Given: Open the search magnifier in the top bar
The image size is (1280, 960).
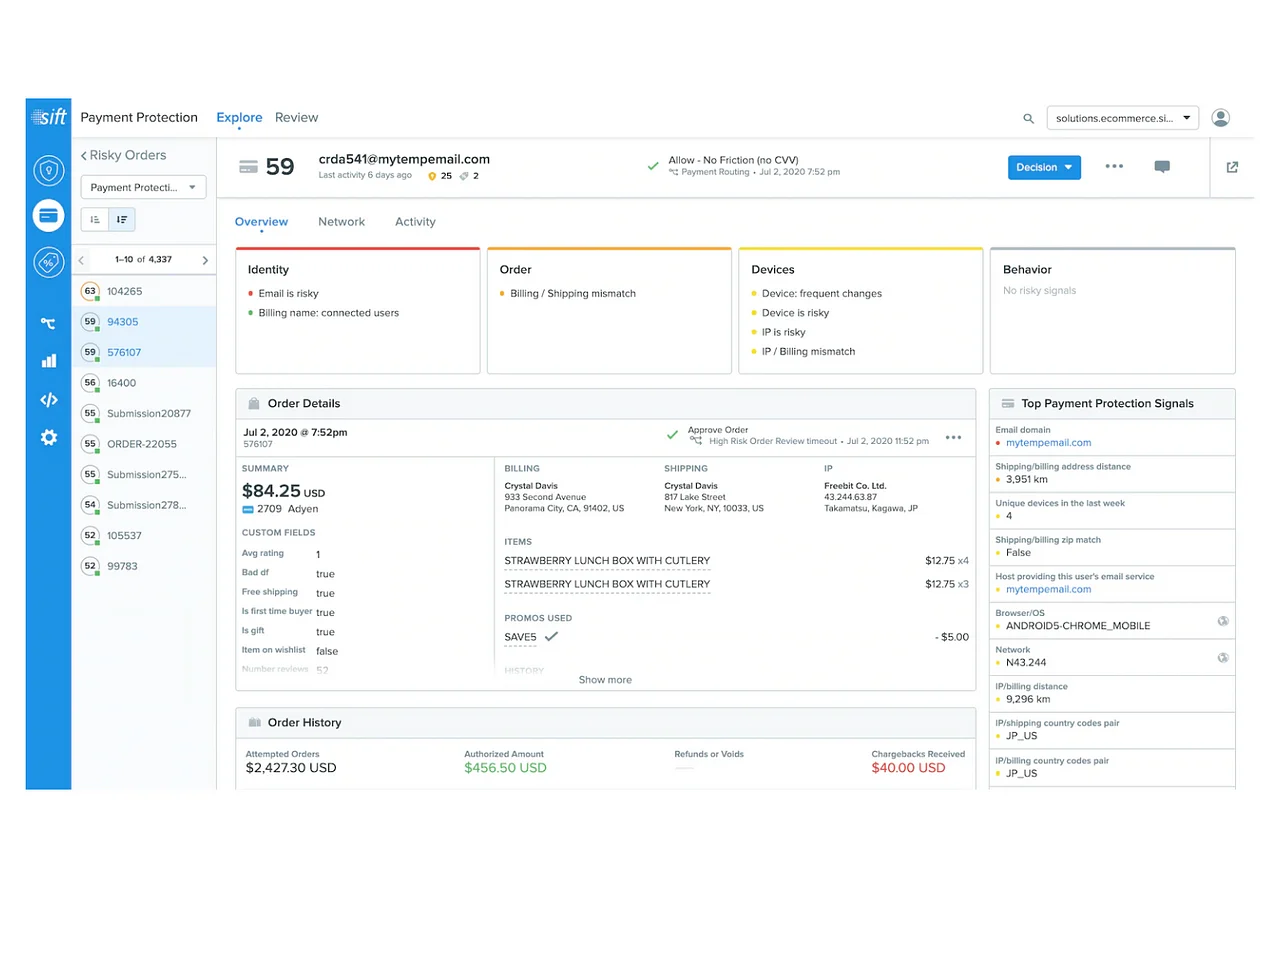Looking at the screenshot, I should point(1028,118).
